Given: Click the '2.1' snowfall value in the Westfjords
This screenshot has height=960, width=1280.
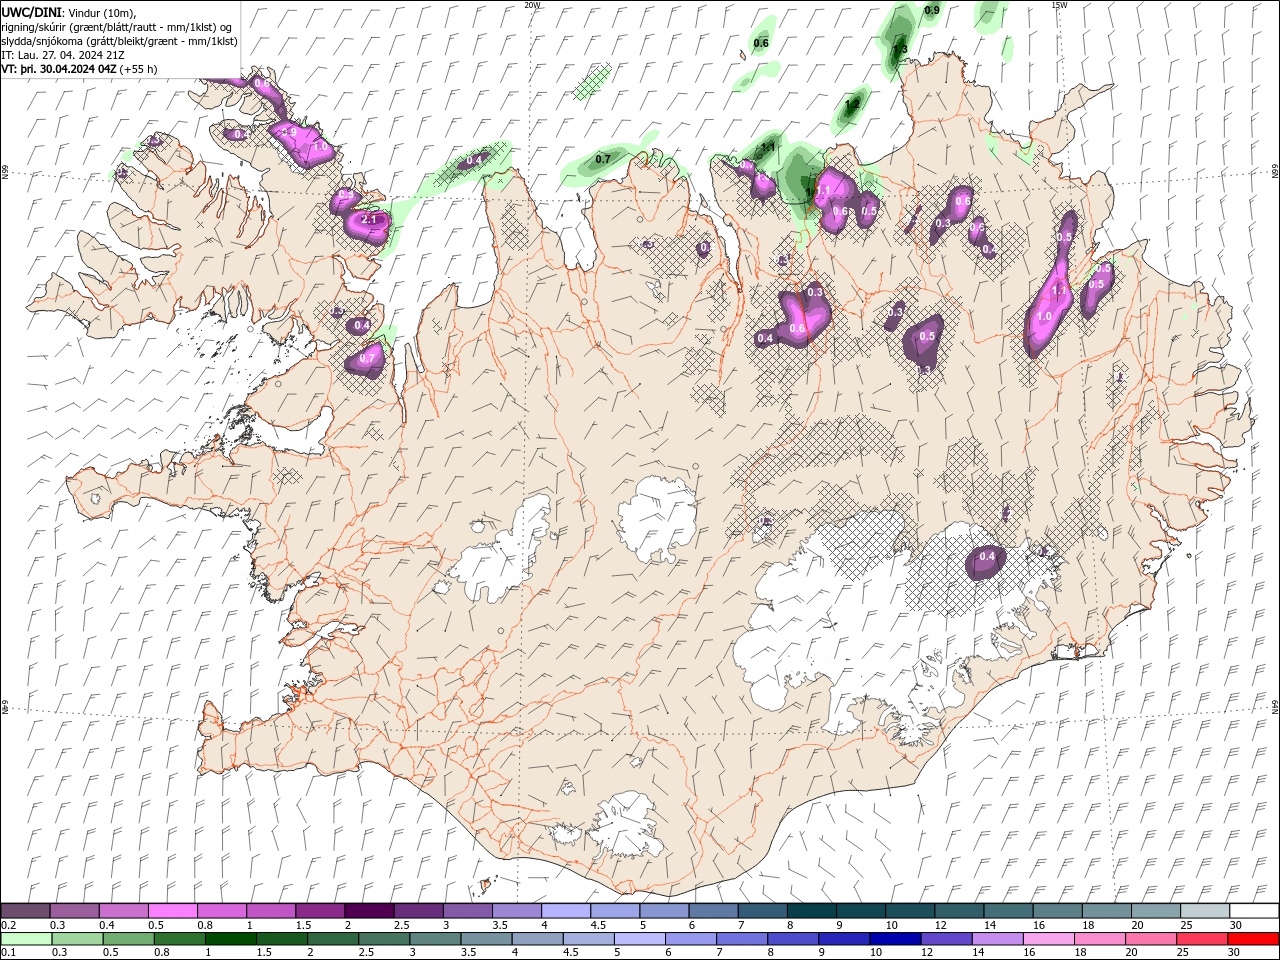Looking at the screenshot, I should (367, 220).
